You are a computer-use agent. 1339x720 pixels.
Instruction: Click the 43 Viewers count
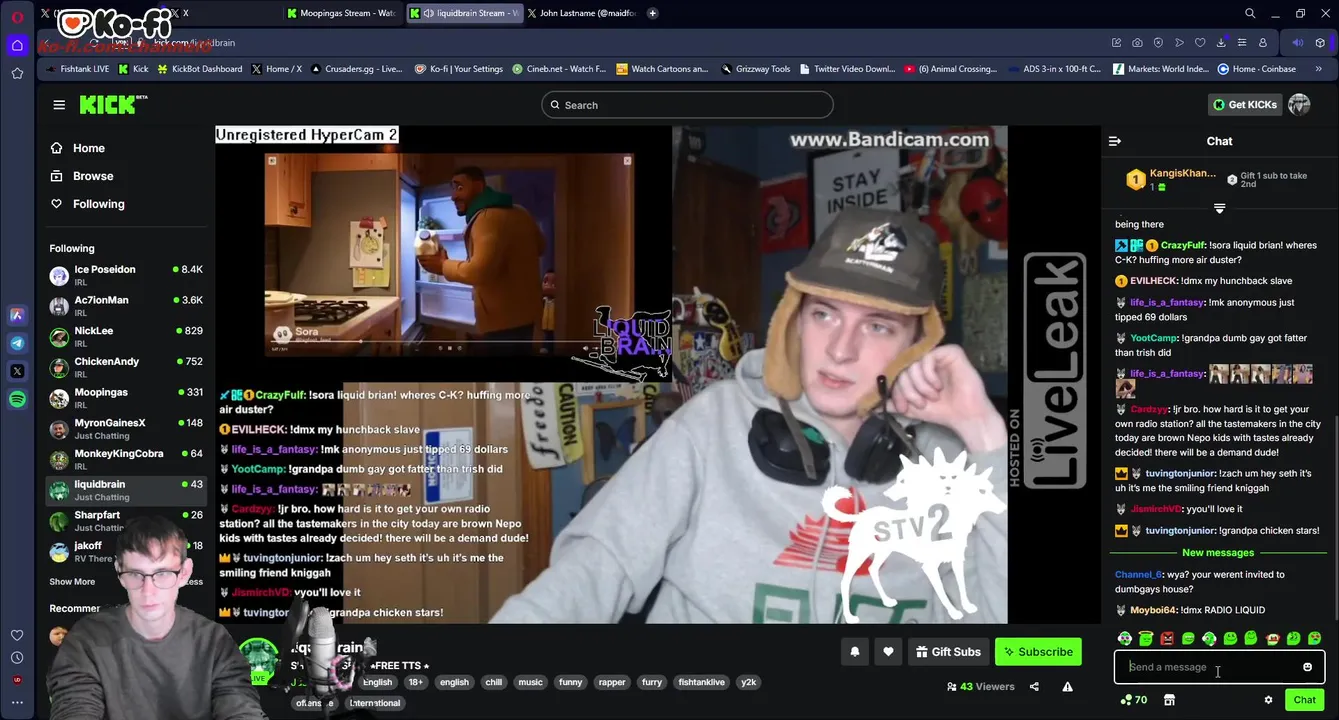coord(980,687)
